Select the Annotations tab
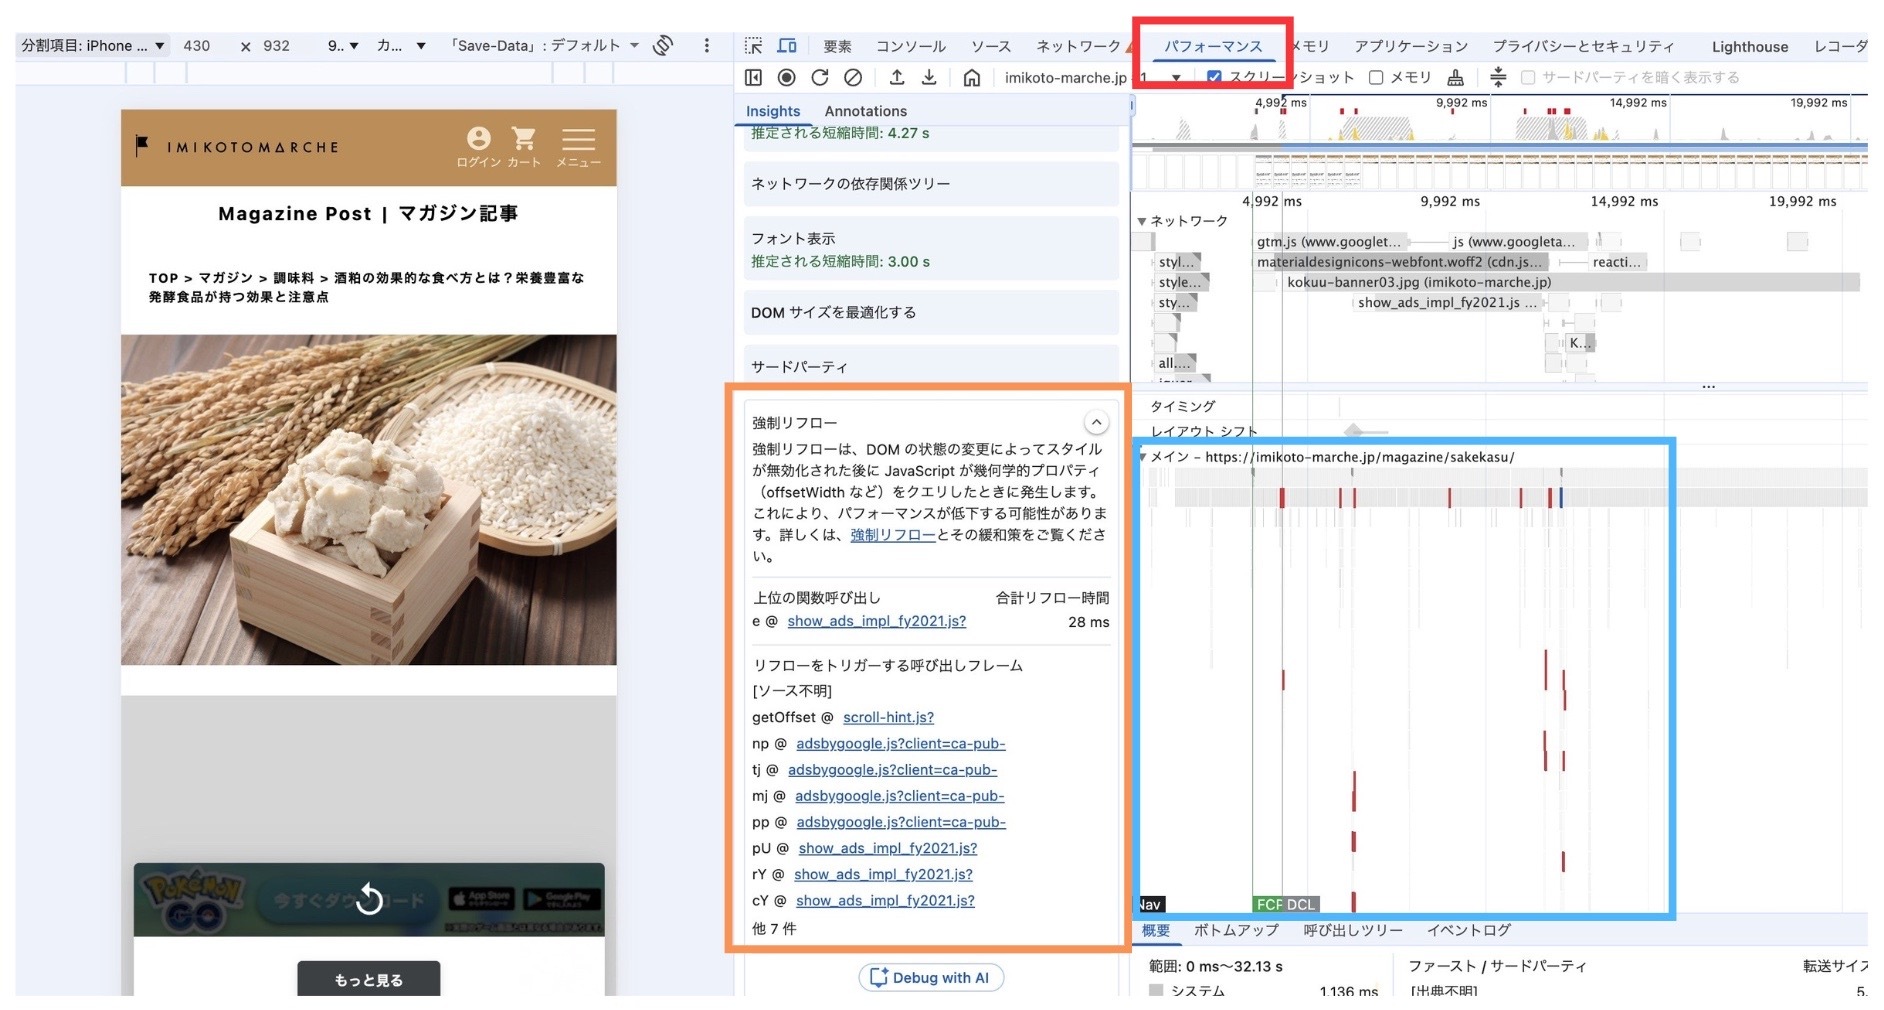This screenshot has width=1884, height=1010. pos(865,111)
